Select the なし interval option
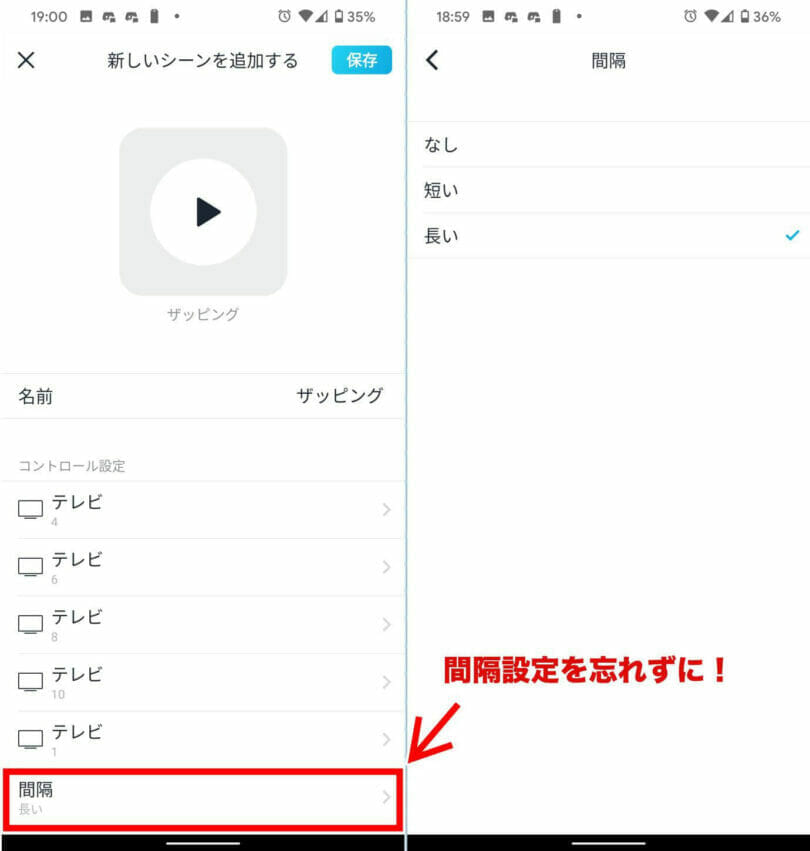This screenshot has width=810, height=851. click(609, 144)
